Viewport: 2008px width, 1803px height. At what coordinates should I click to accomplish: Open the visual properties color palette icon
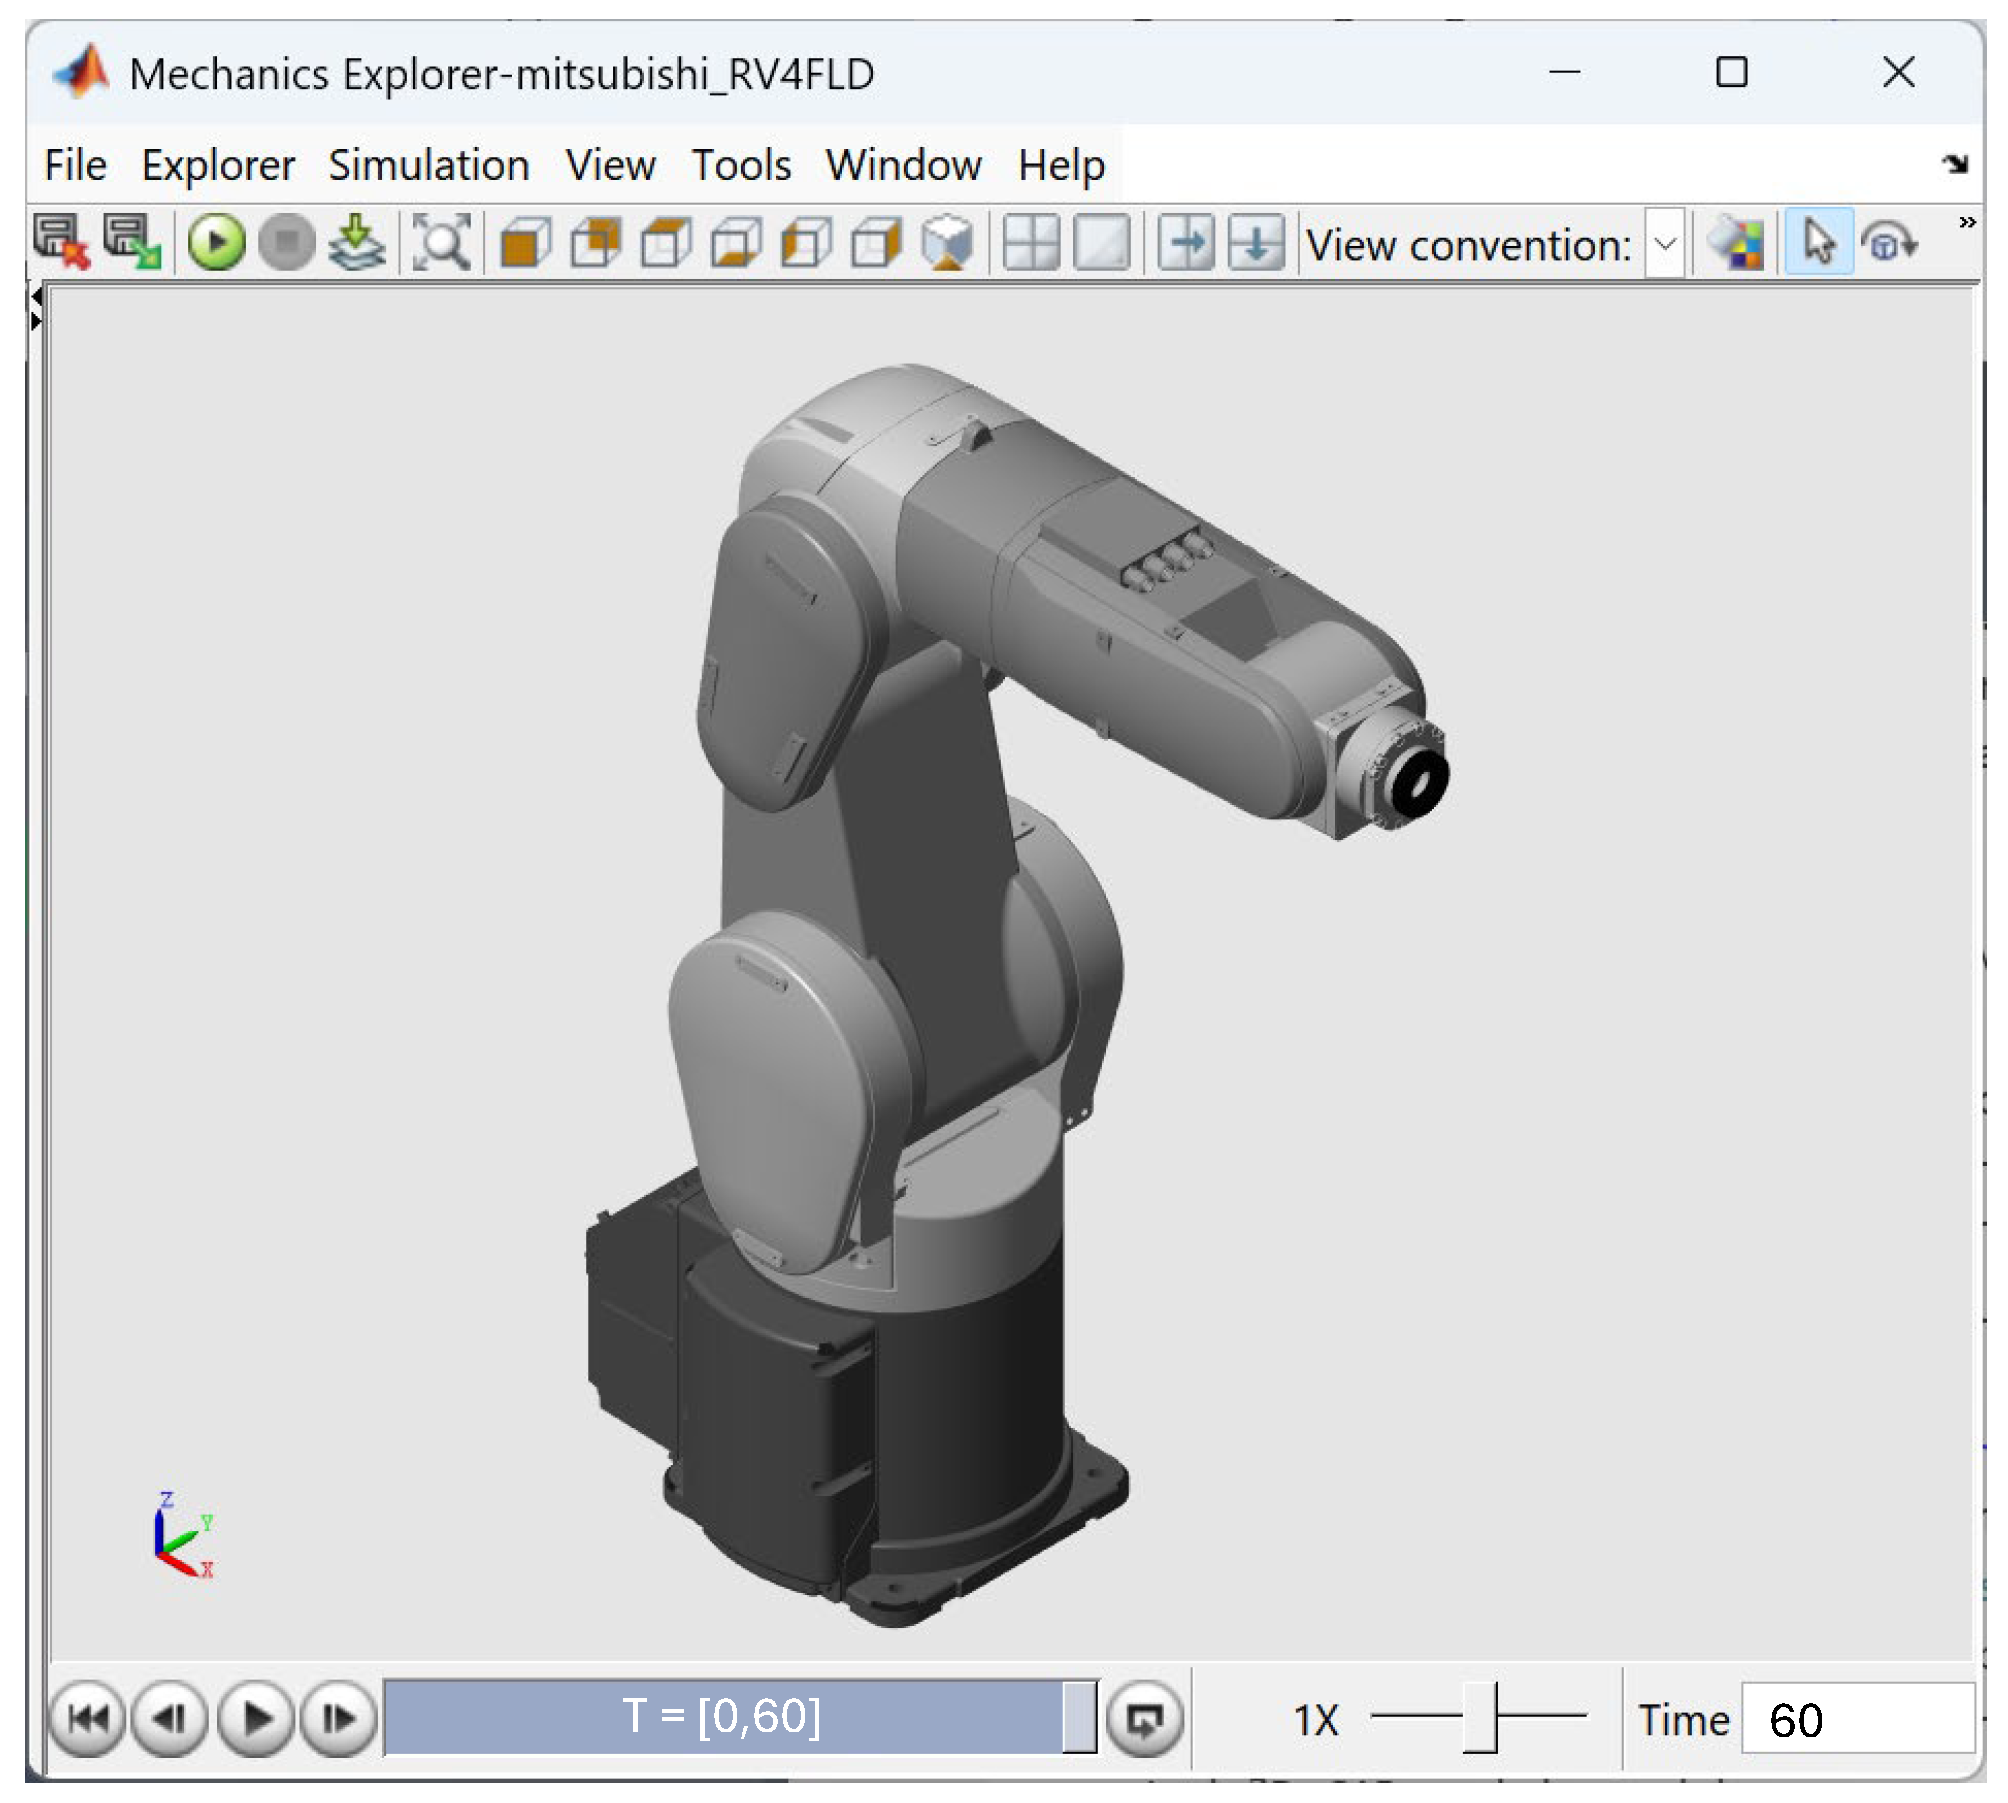pyautogui.click(x=1738, y=243)
